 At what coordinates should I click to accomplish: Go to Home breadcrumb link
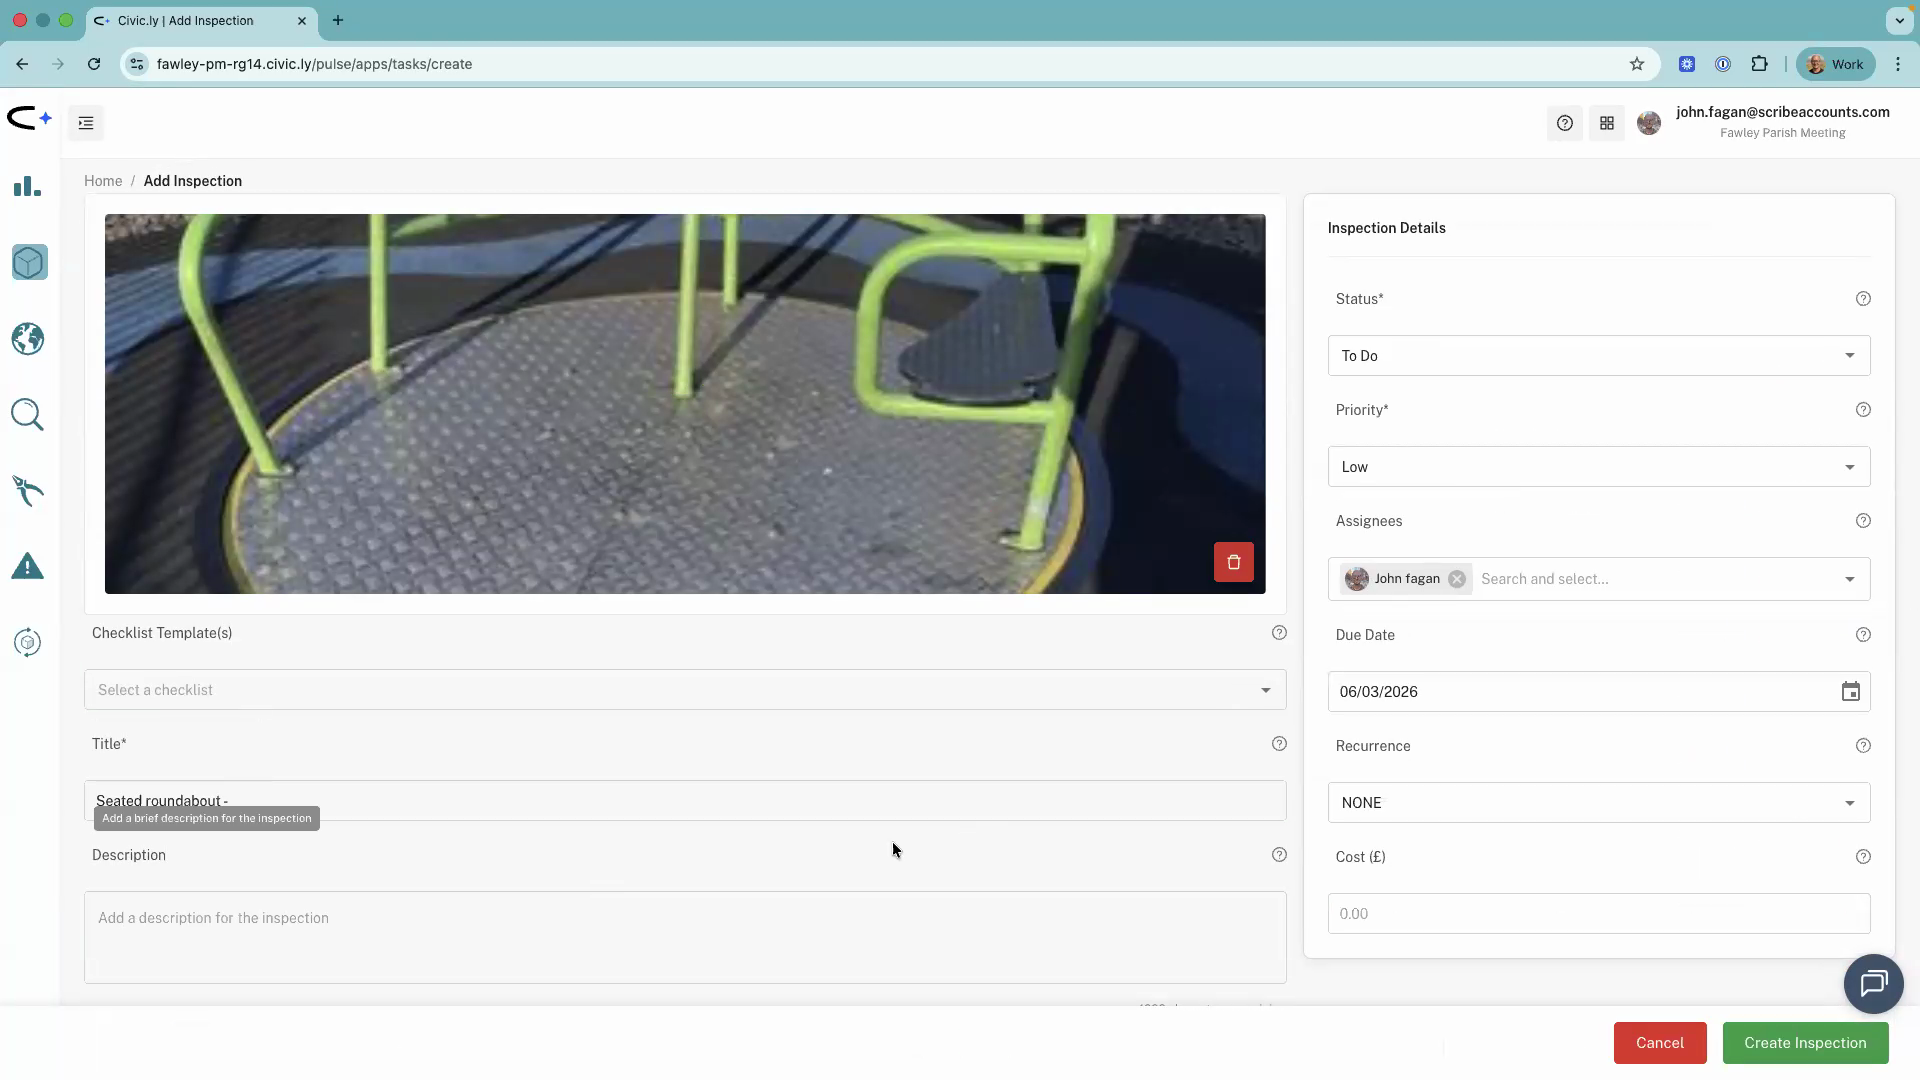pos(103,181)
